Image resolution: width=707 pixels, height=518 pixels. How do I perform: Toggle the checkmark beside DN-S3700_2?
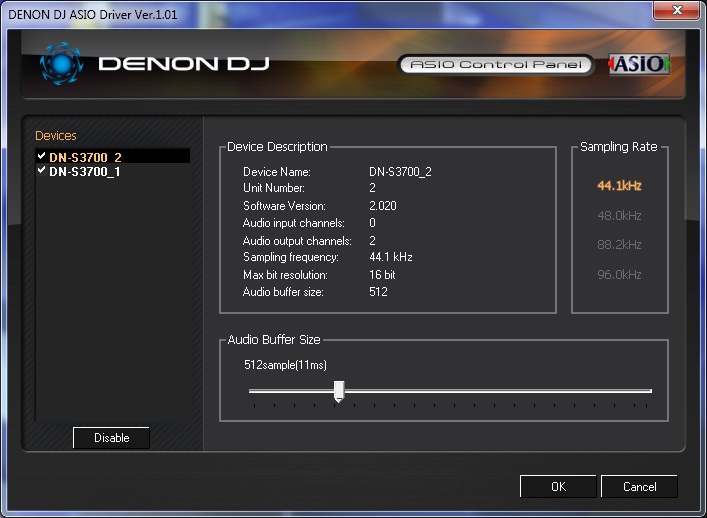tap(41, 157)
